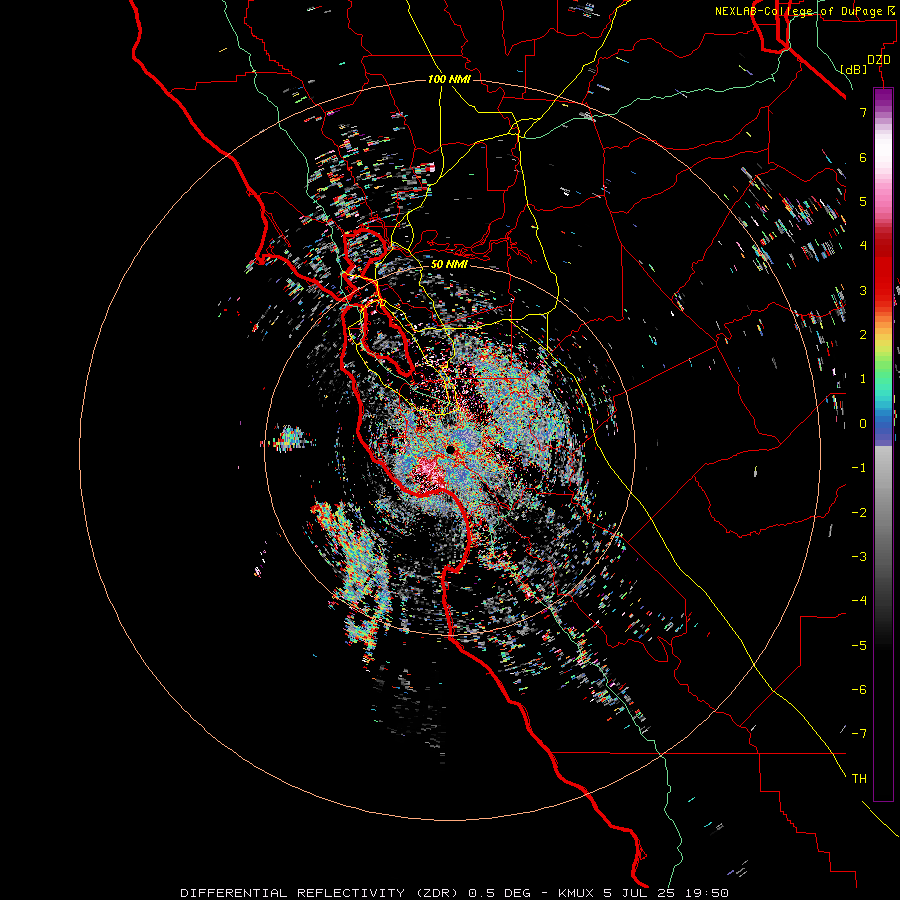
Task: Click the black radar site dot at center
Action: pyautogui.click(x=451, y=449)
